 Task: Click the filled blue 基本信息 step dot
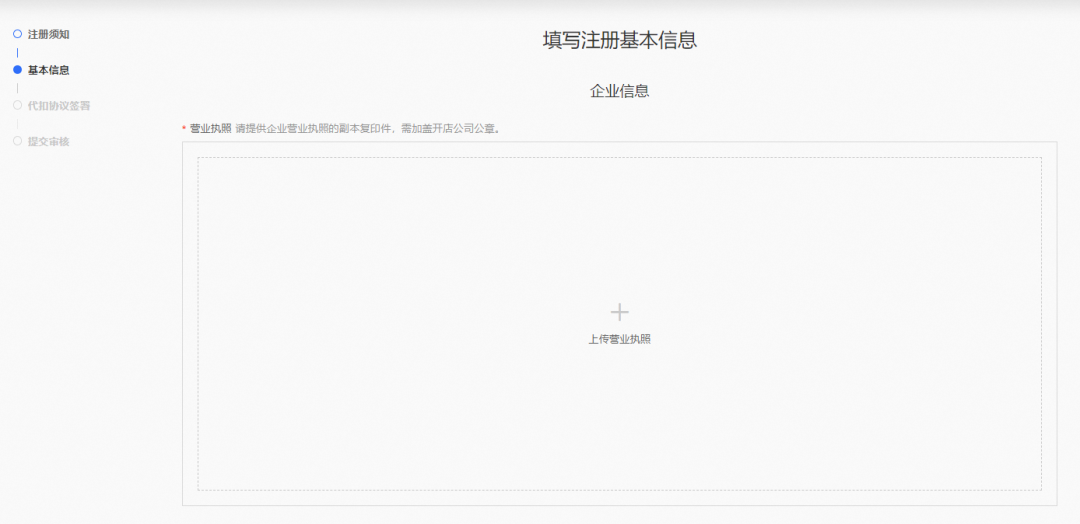point(17,70)
